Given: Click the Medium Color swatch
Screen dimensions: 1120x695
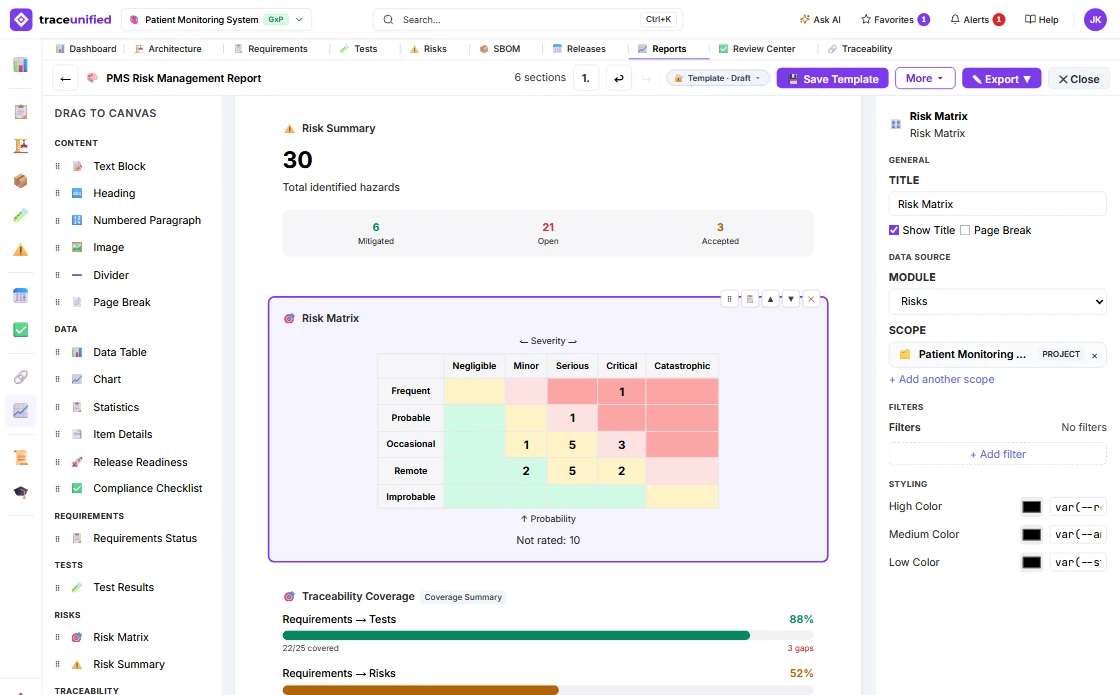Looking at the screenshot, I should click(x=1031, y=534).
